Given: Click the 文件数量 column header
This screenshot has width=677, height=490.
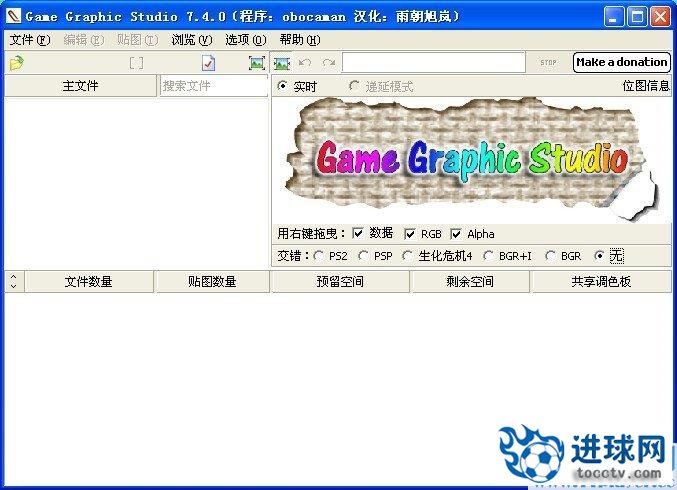Looking at the screenshot, I should [x=89, y=281].
